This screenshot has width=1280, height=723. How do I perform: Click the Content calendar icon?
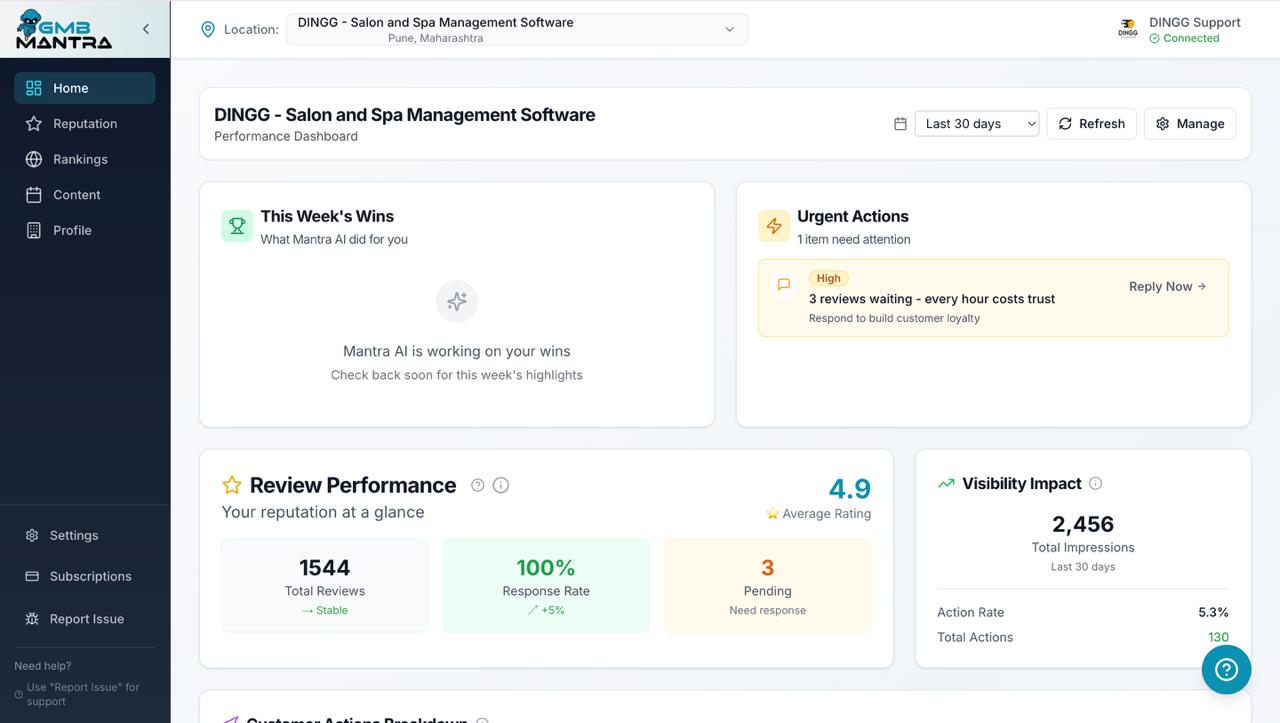34,195
